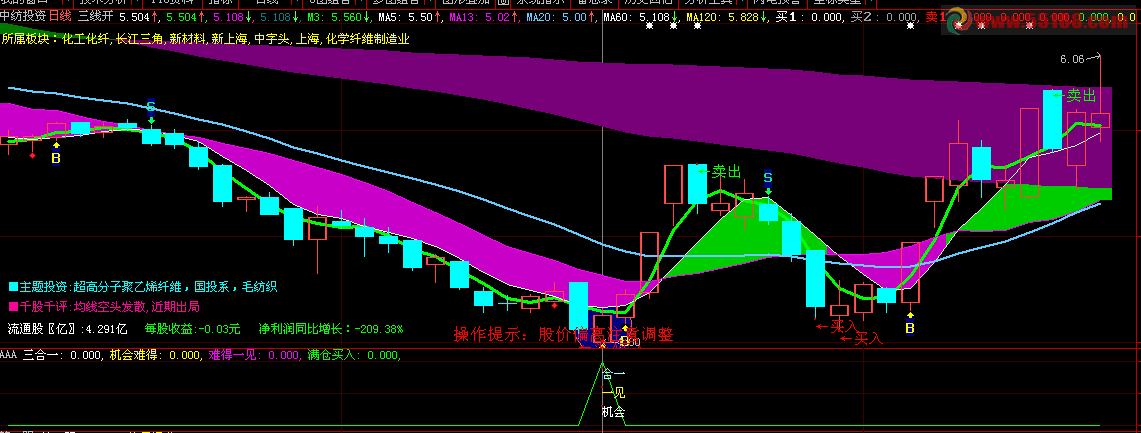Click the yellow B marker beside the 买入 labels

(910, 328)
